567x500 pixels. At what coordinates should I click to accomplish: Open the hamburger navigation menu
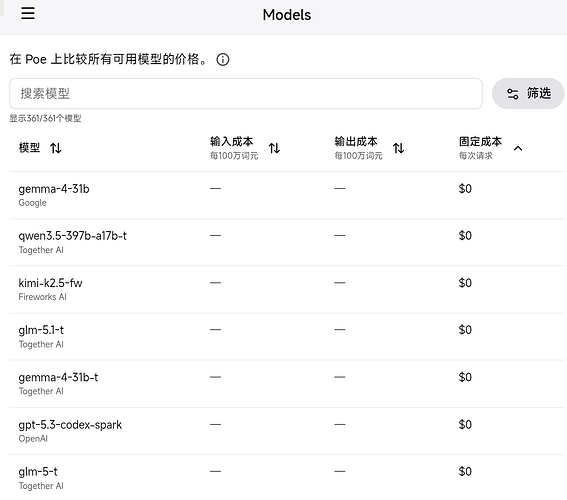tap(28, 13)
